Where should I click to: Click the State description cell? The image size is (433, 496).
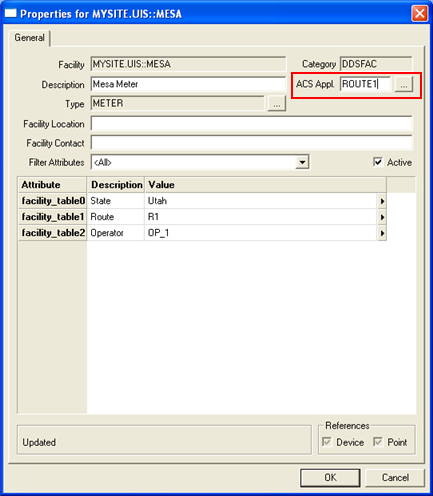[116, 201]
